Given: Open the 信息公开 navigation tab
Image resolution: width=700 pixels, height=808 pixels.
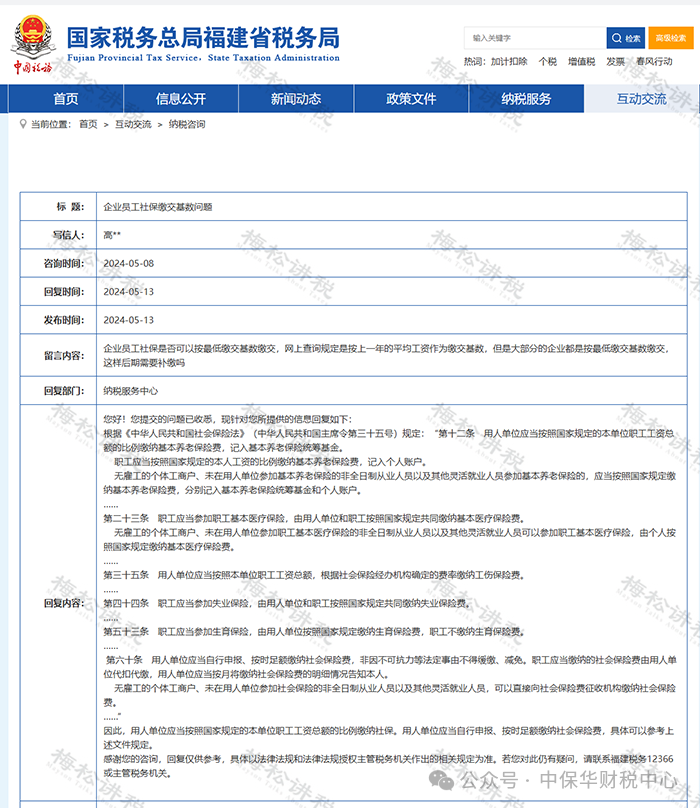Looking at the screenshot, I should (181, 98).
